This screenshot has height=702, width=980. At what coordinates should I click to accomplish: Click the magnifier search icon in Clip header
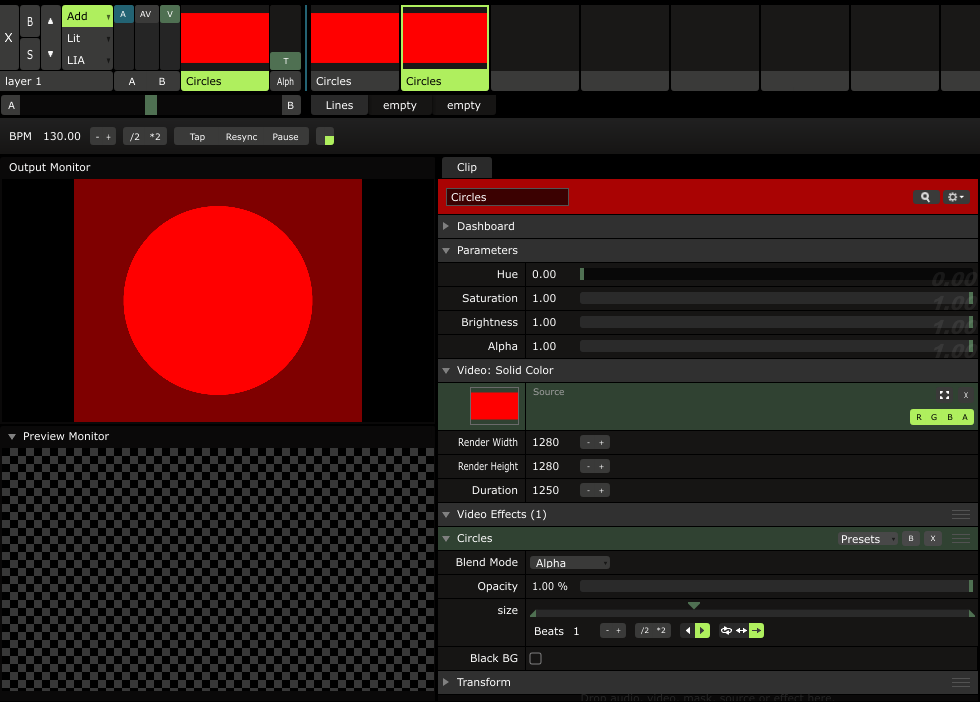[x=926, y=198]
